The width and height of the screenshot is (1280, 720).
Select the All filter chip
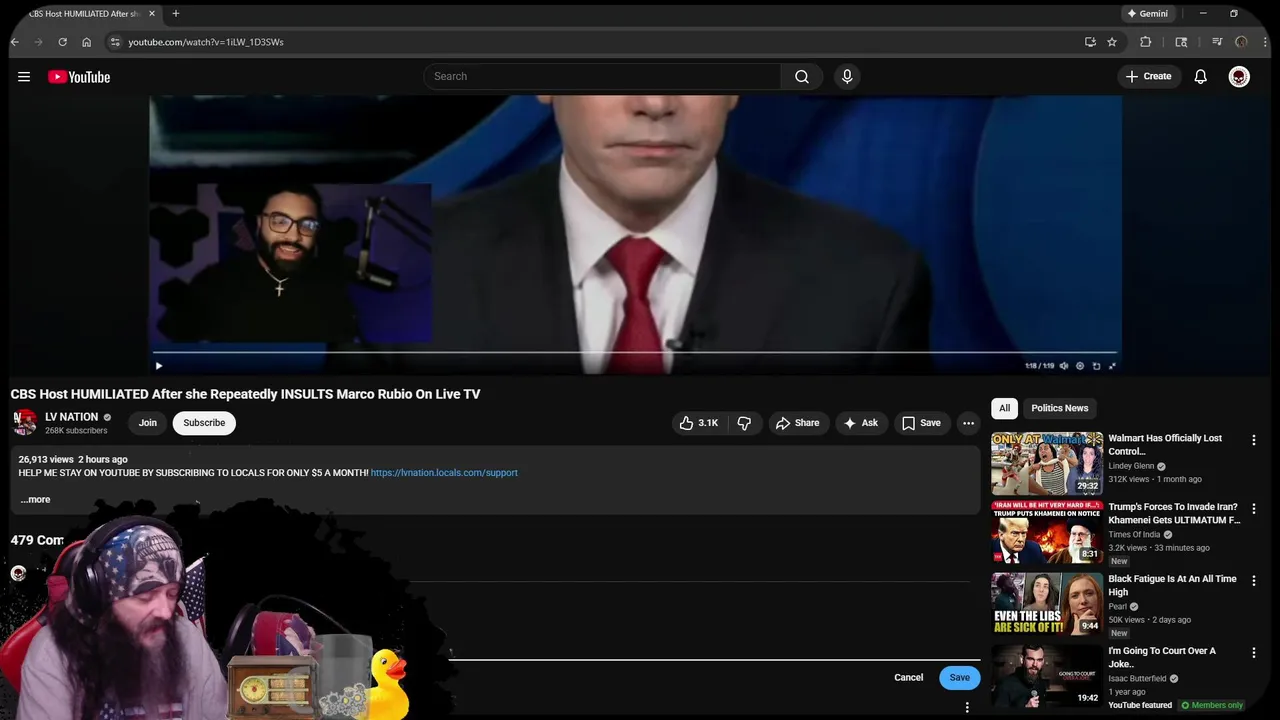(x=1004, y=408)
